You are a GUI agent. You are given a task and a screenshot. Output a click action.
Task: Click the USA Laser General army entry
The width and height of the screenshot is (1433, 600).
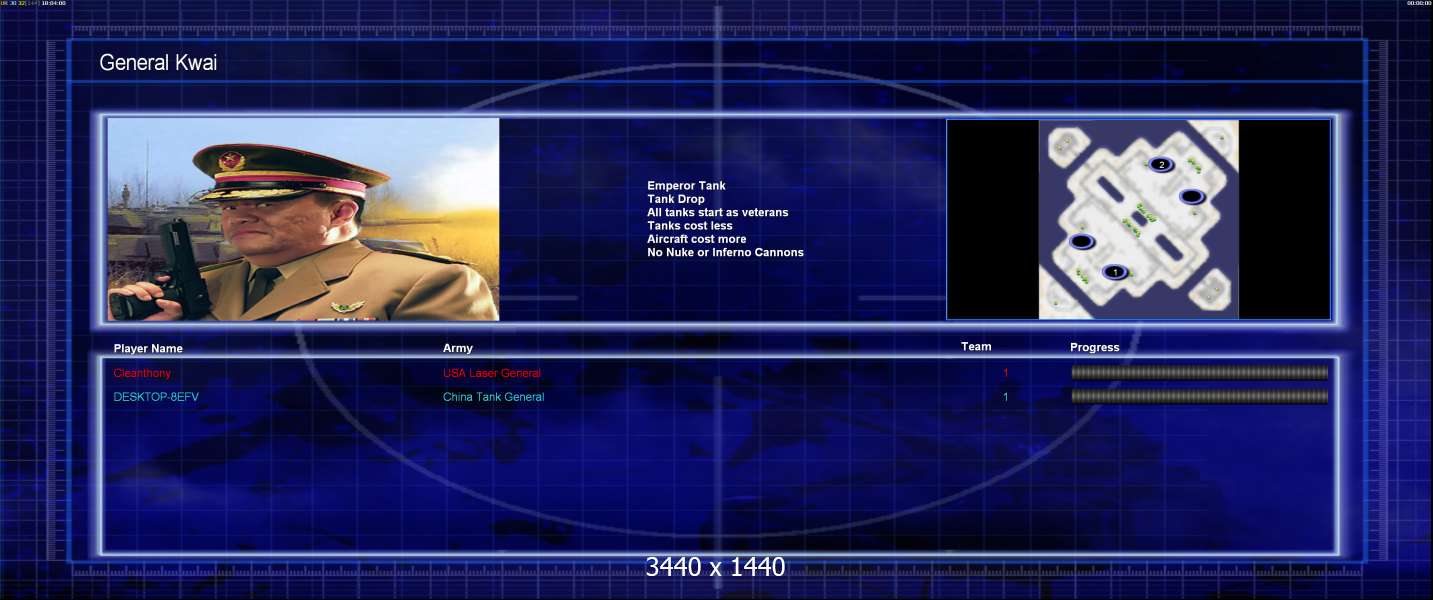tap(492, 373)
